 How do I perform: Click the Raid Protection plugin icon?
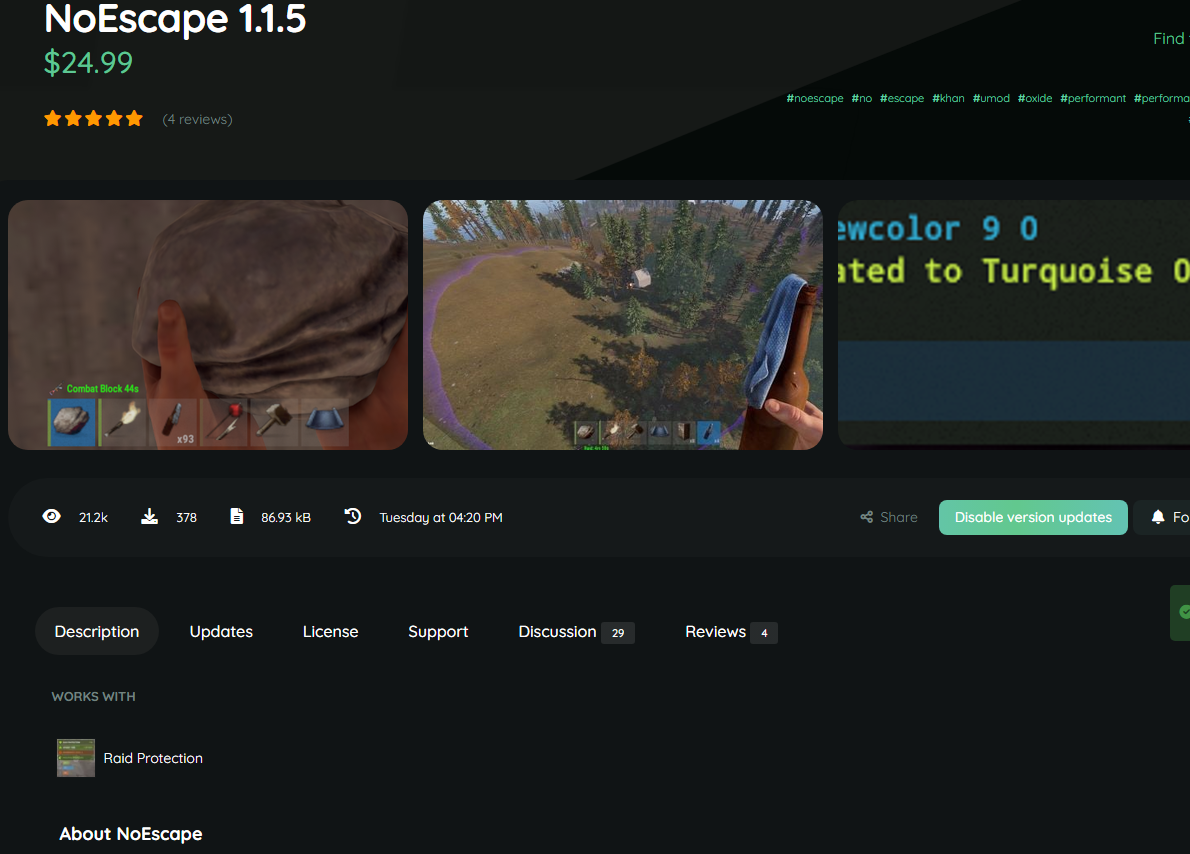click(76, 758)
